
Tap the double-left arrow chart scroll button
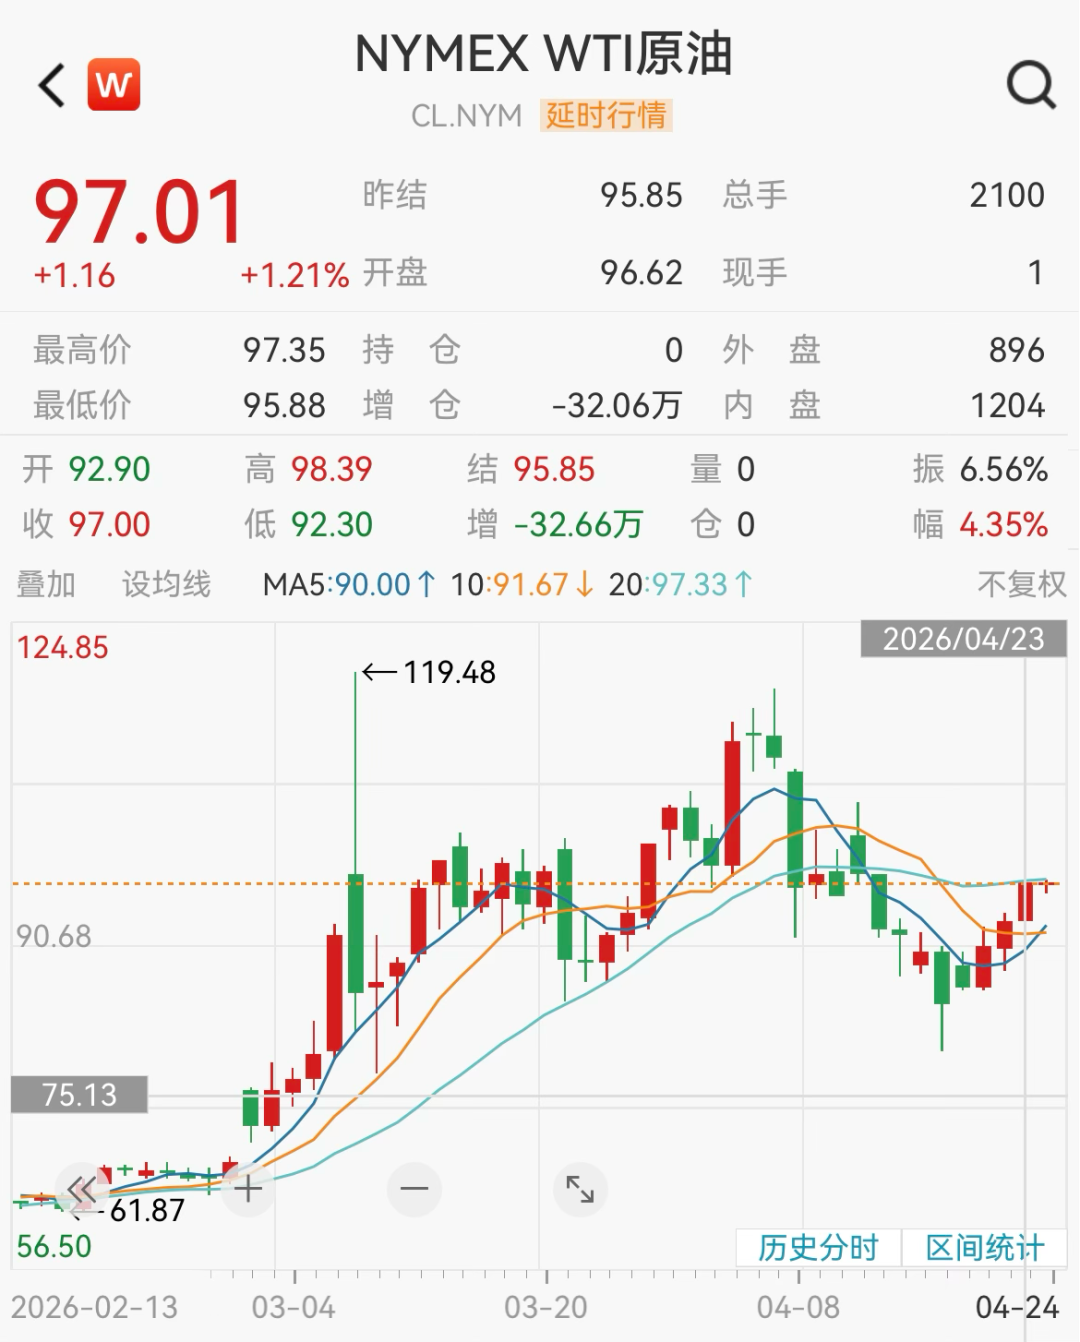(x=81, y=1189)
